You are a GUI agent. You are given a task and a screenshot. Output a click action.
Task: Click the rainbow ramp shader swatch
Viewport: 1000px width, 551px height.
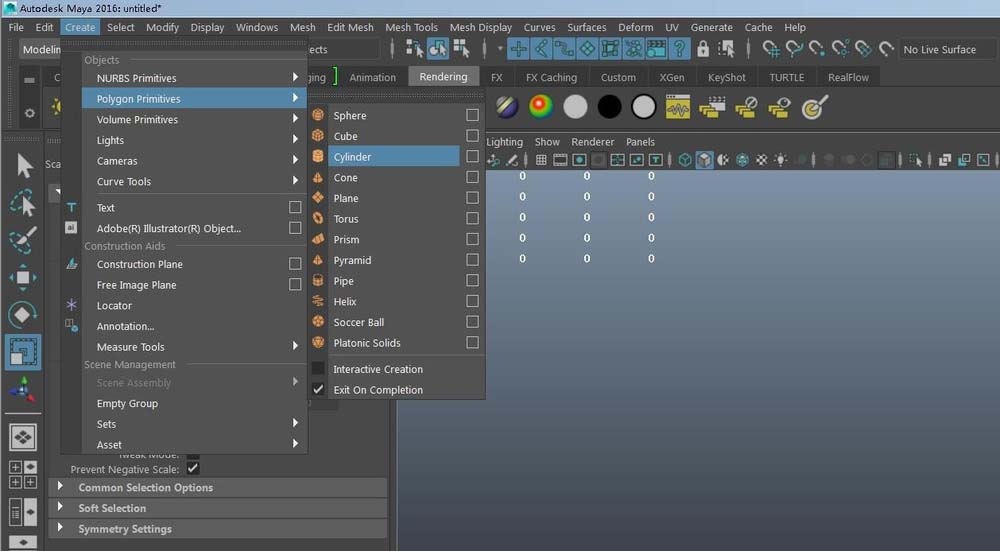click(x=541, y=107)
